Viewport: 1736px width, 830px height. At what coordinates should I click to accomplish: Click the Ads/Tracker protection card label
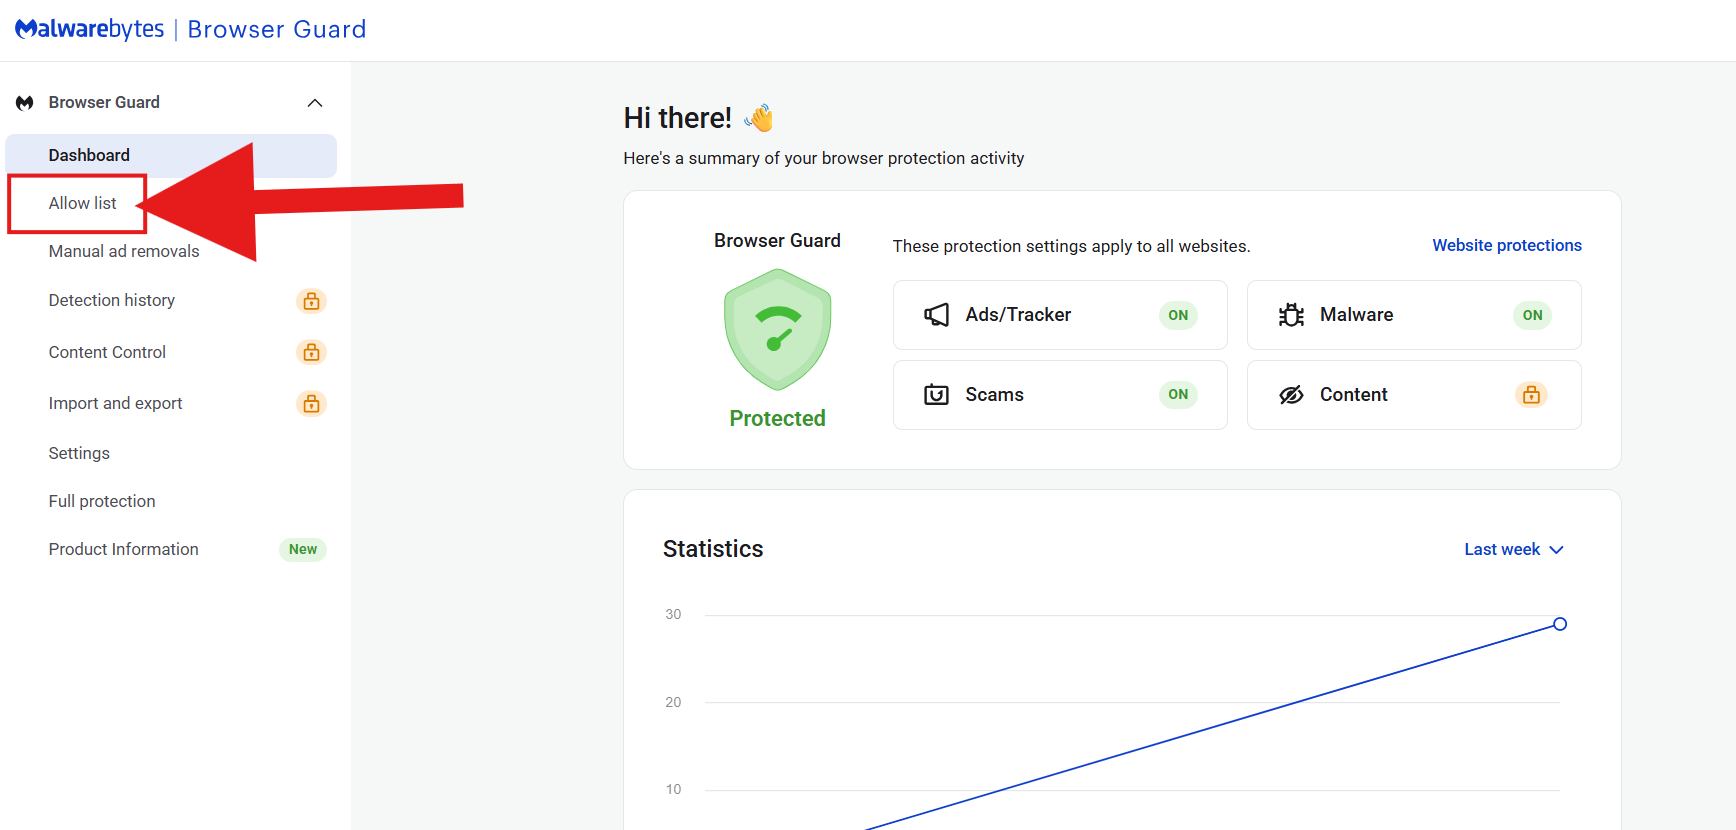coord(1018,315)
